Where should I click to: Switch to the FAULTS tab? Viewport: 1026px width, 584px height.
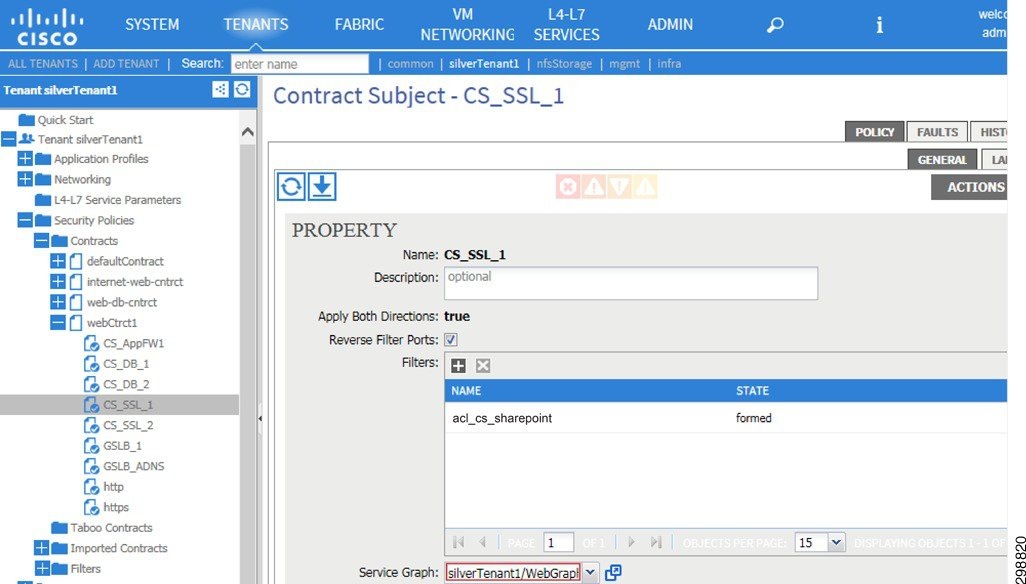tap(936, 131)
